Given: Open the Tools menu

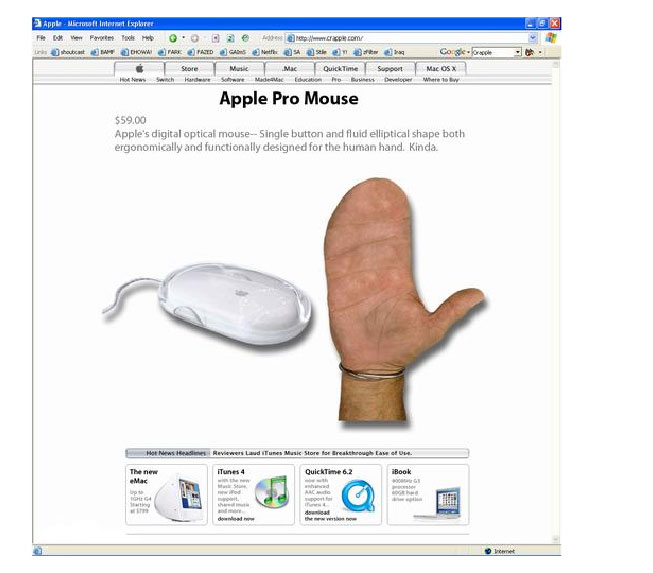Looking at the screenshot, I should pos(128,38).
